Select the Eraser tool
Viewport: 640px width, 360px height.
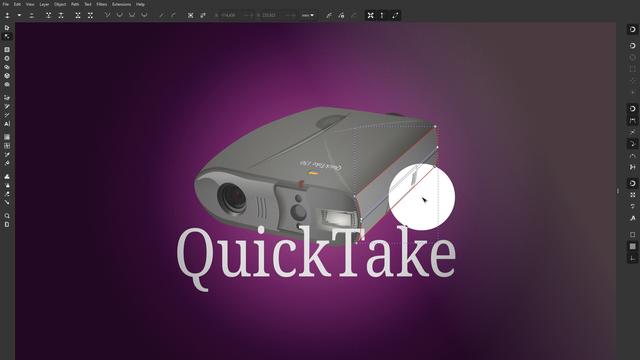[7, 194]
